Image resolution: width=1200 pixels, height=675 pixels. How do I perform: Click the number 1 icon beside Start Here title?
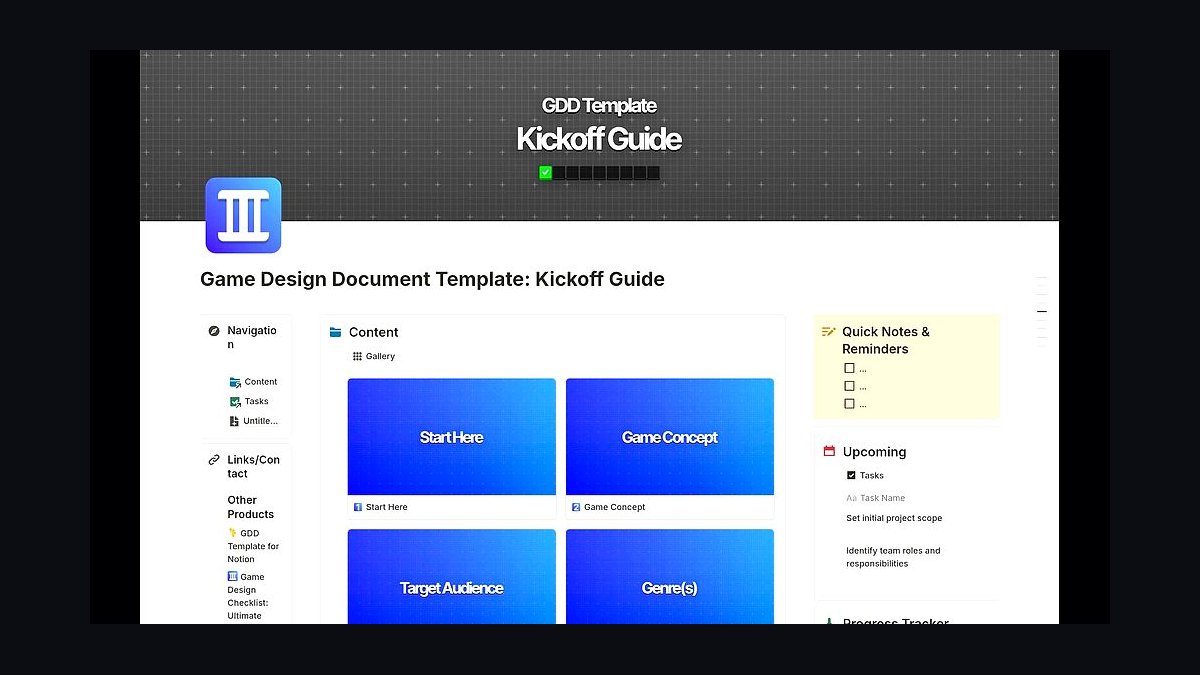(x=358, y=507)
